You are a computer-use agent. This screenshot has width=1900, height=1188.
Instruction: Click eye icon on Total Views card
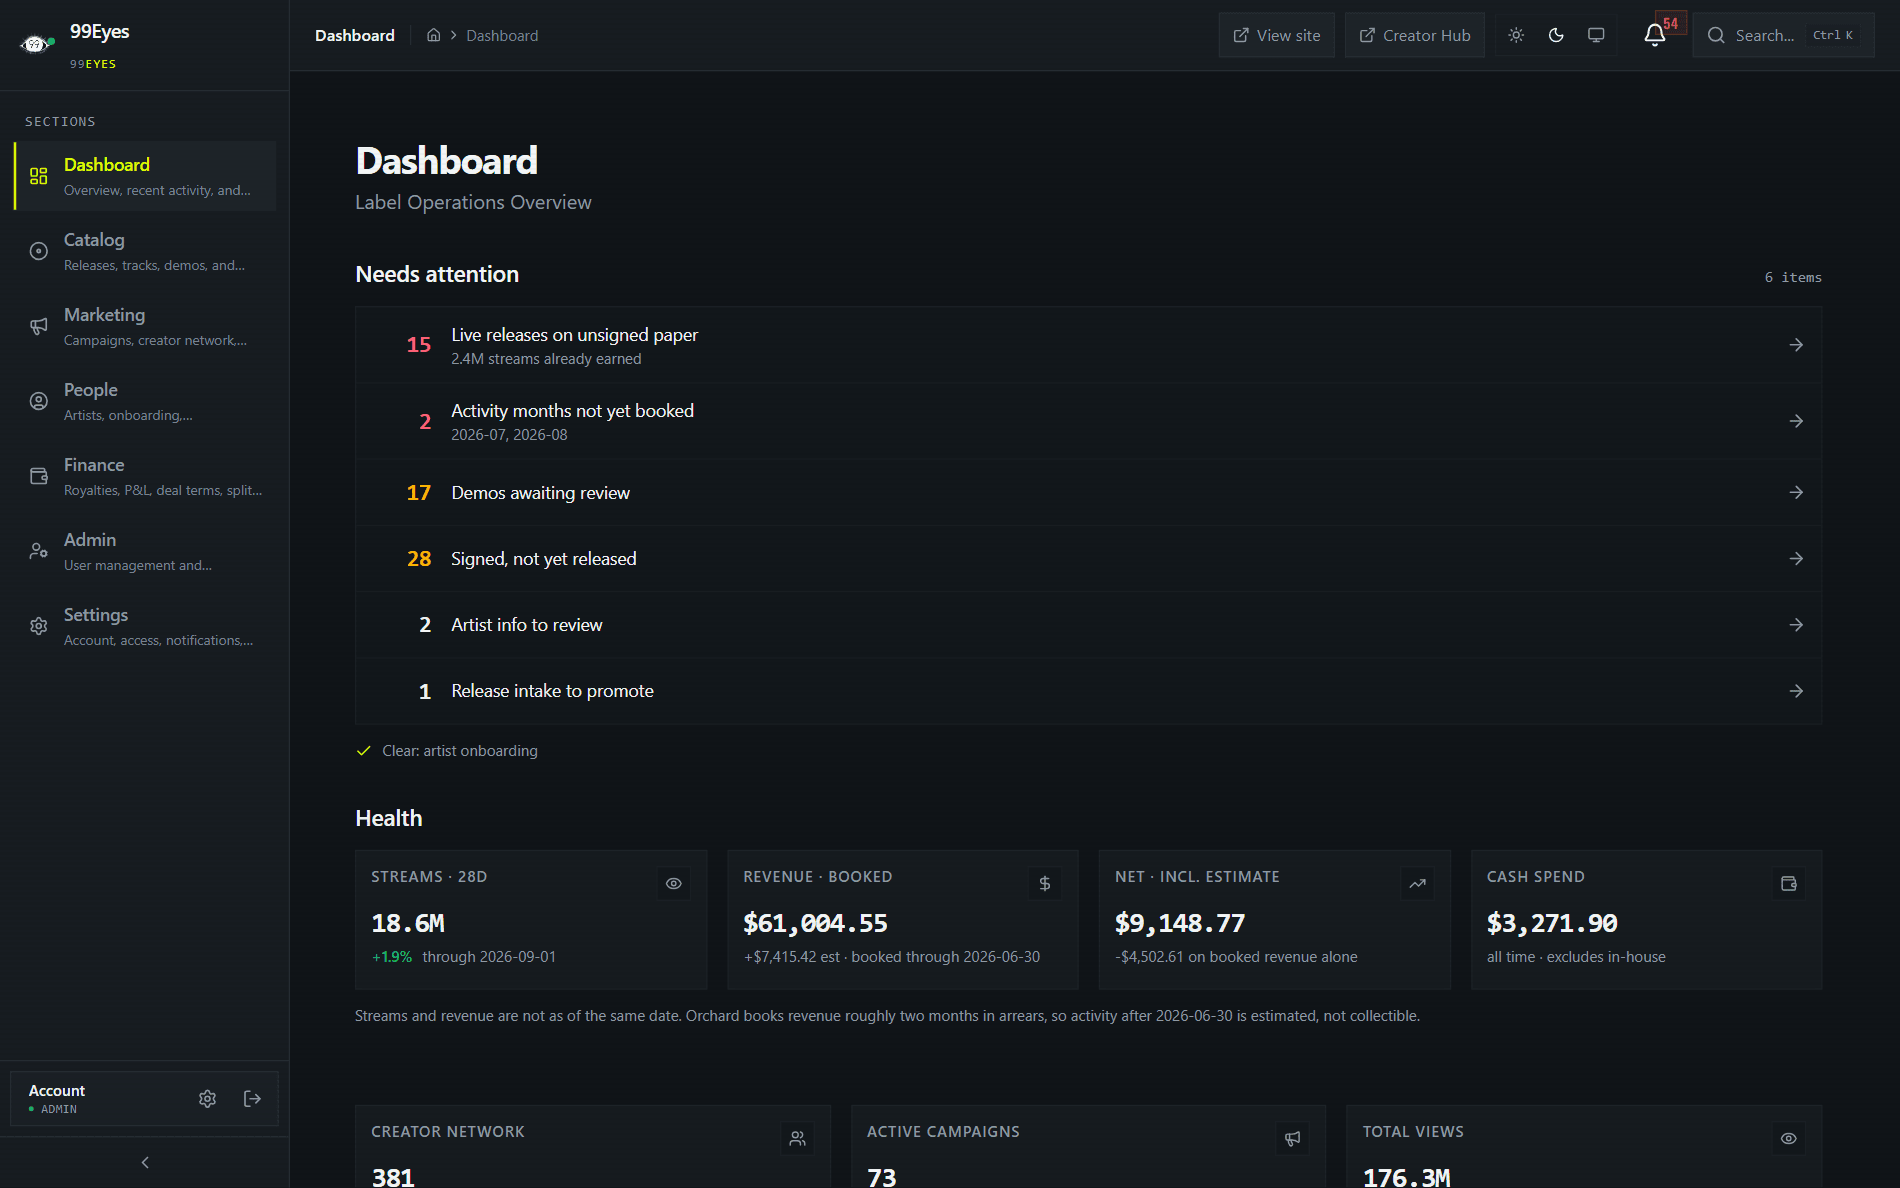pyautogui.click(x=1788, y=1138)
